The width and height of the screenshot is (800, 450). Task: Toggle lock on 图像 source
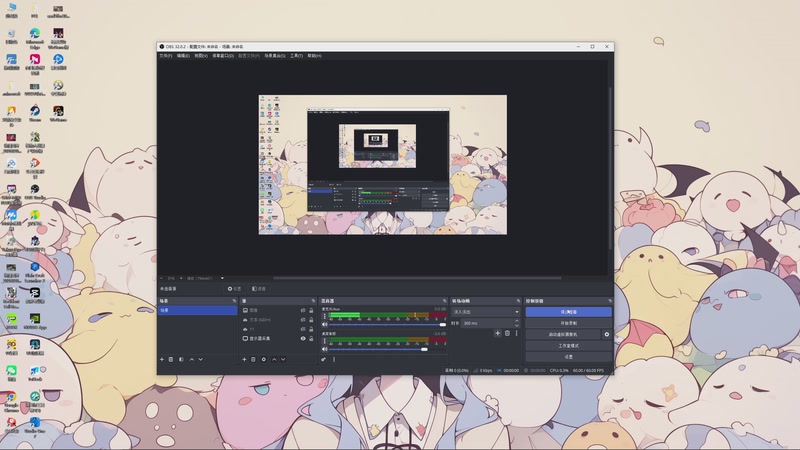[311, 310]
